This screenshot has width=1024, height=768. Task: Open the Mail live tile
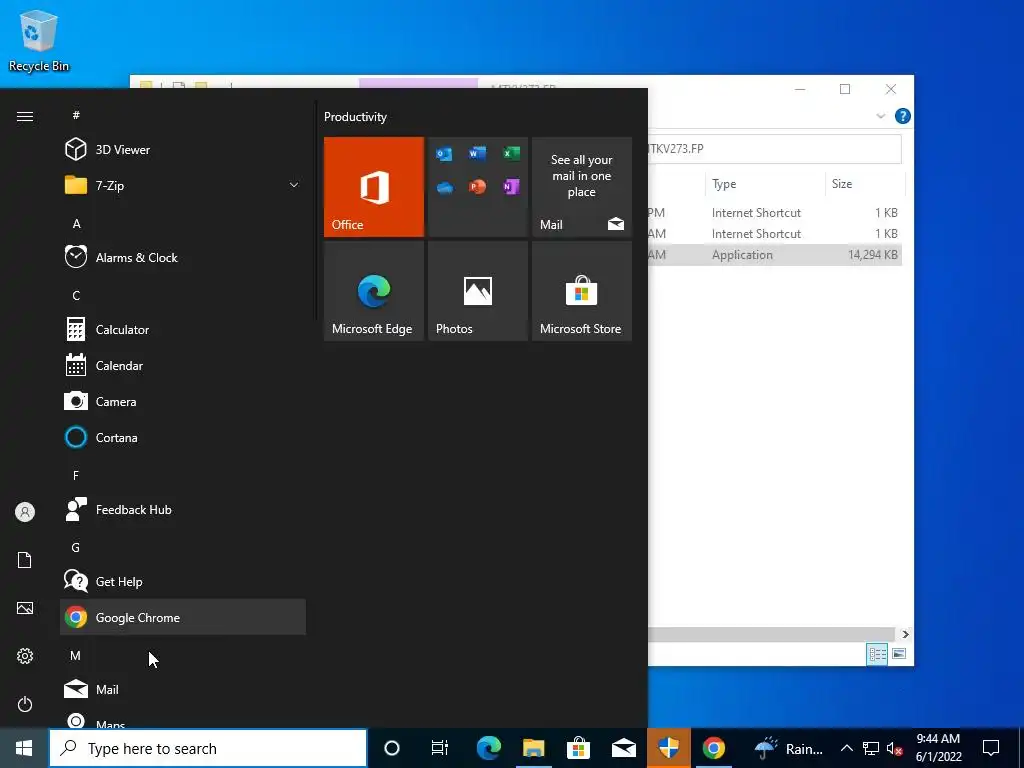[x=581, y=187]
